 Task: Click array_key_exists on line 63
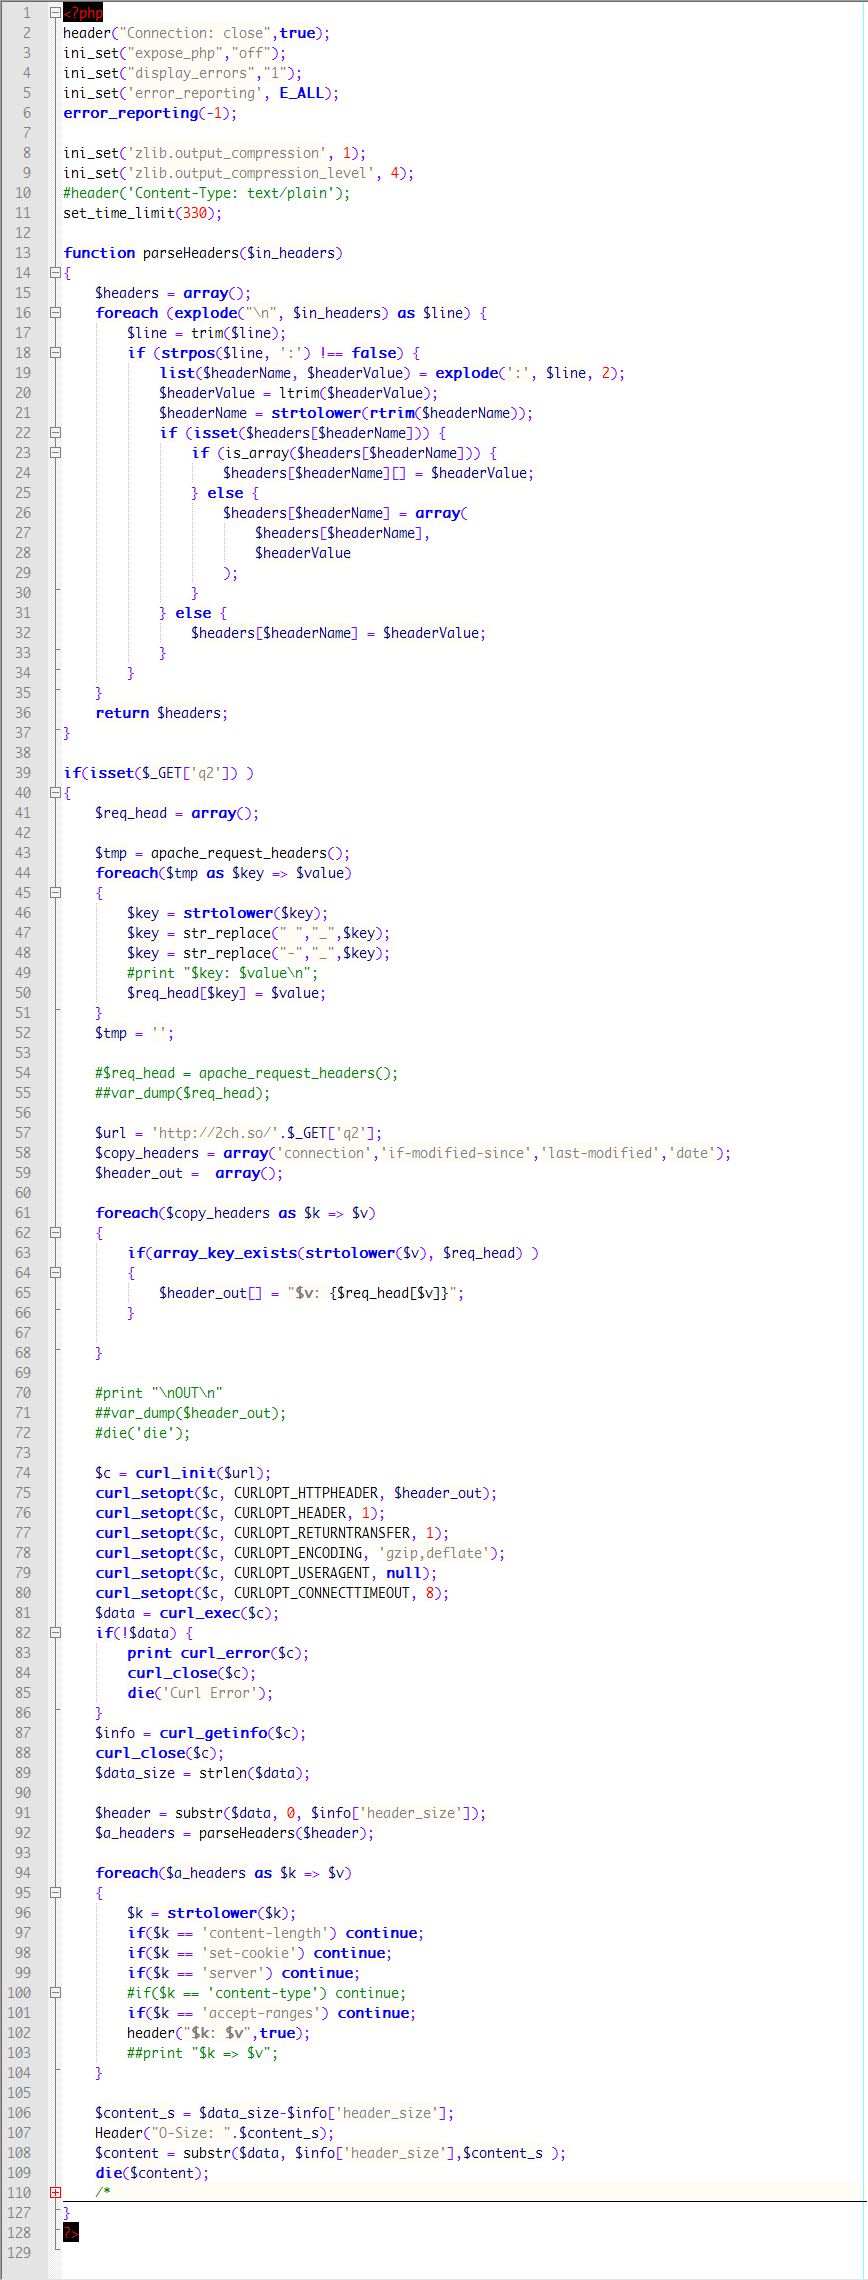click(x=225, y=1253)
